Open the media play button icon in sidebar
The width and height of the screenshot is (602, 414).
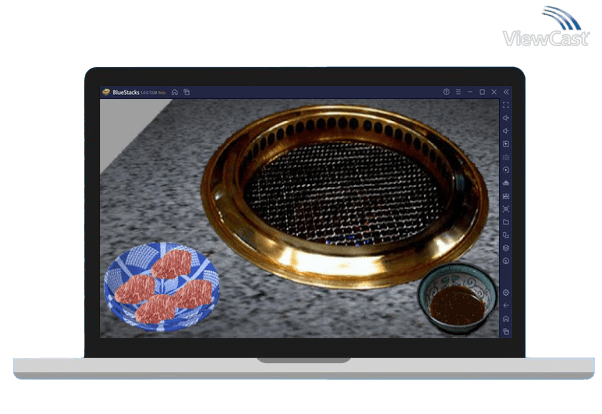tap(506, 144)
